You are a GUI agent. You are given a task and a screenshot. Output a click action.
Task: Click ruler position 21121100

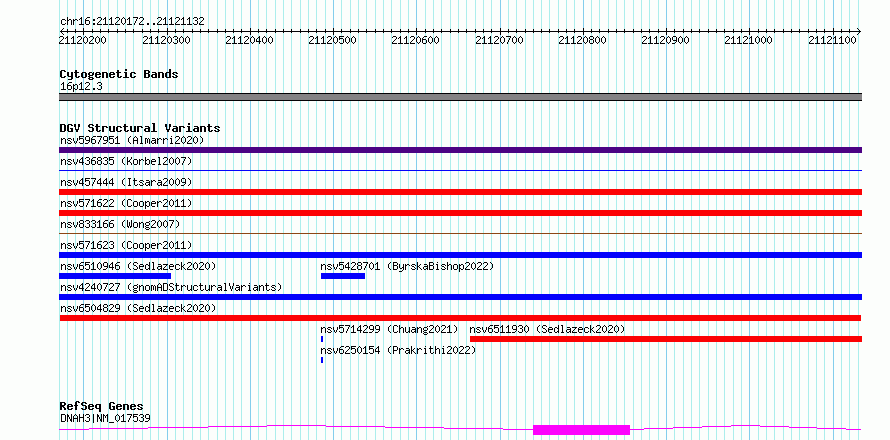[833, 40]
